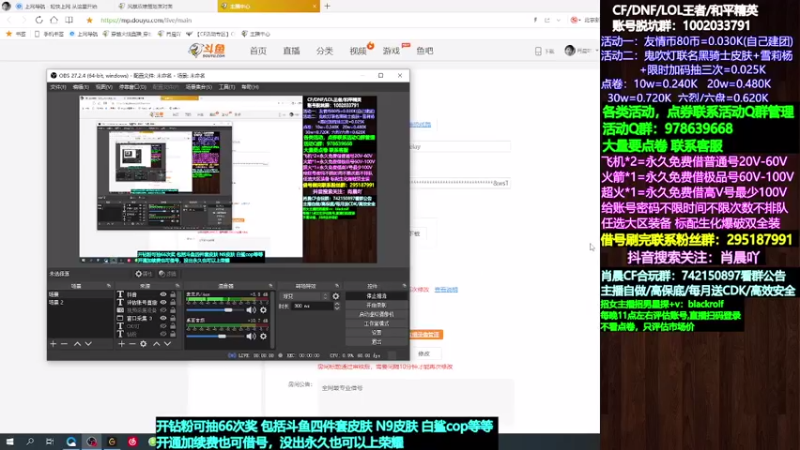Remove the selected scene in OBS

pos(64,344)
